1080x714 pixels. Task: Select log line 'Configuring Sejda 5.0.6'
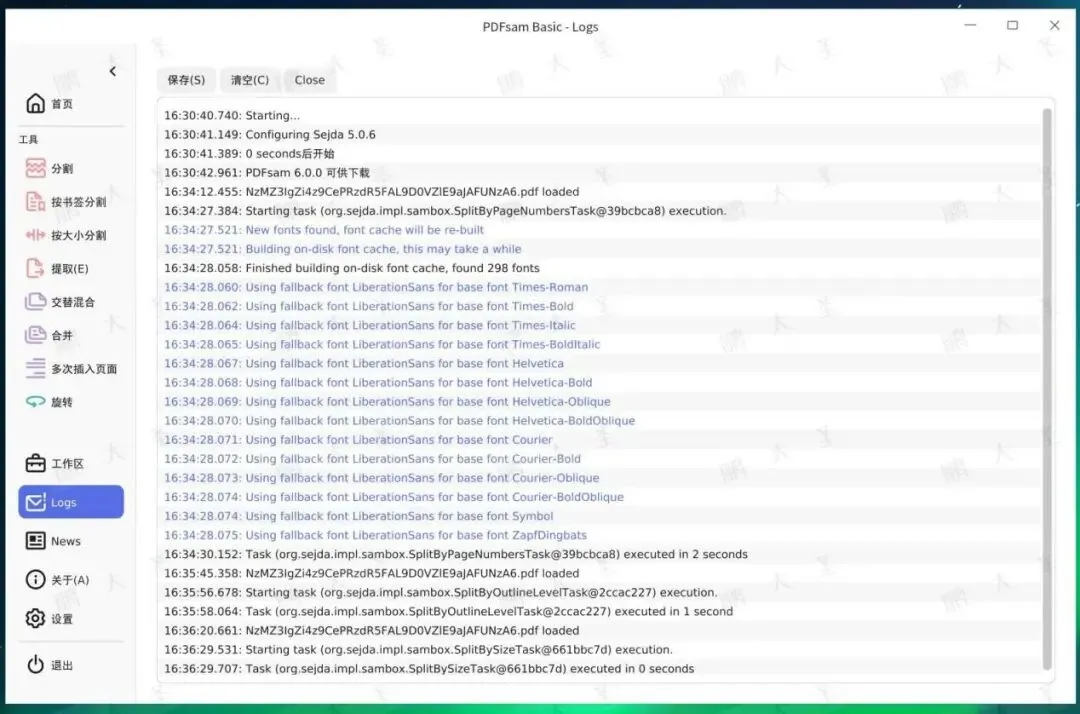[599, 134]
